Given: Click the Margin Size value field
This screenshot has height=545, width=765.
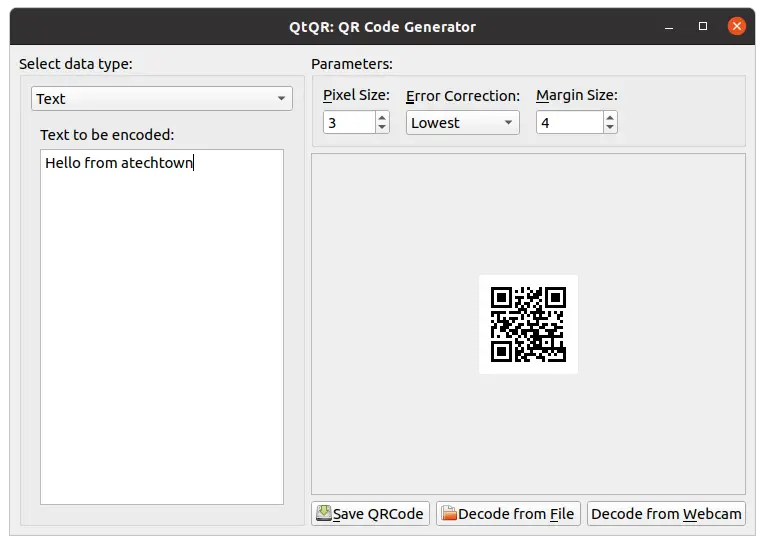Looking at the screenshot, I should [x=569, y=122].
